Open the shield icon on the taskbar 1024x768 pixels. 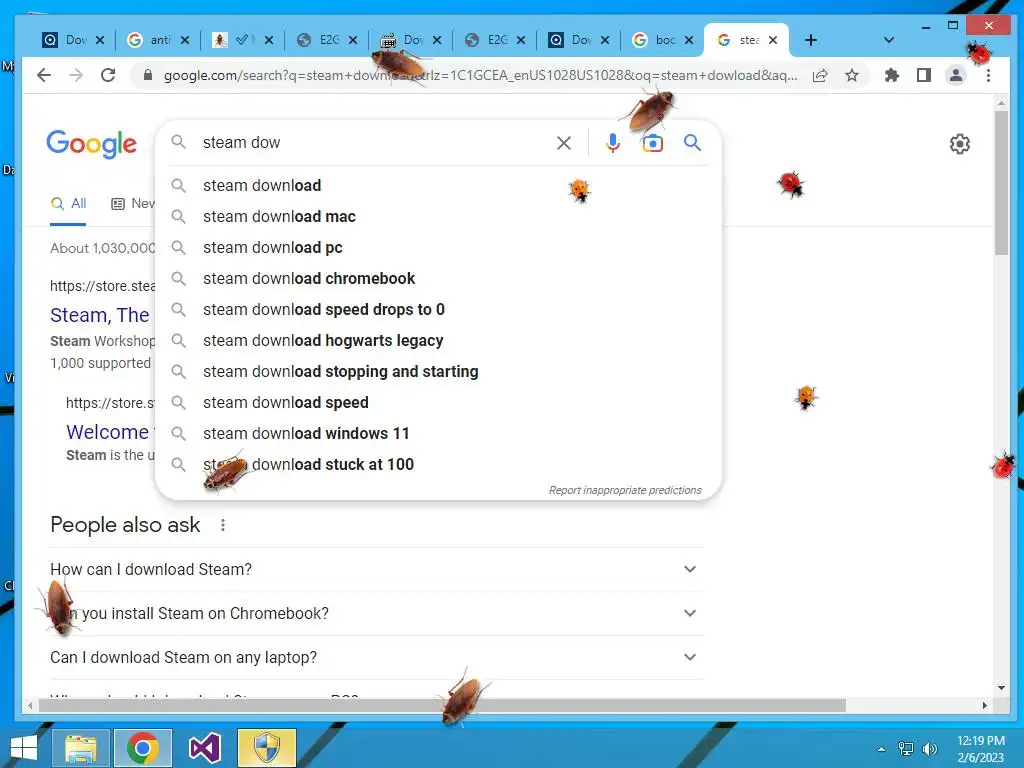(266, 748)
